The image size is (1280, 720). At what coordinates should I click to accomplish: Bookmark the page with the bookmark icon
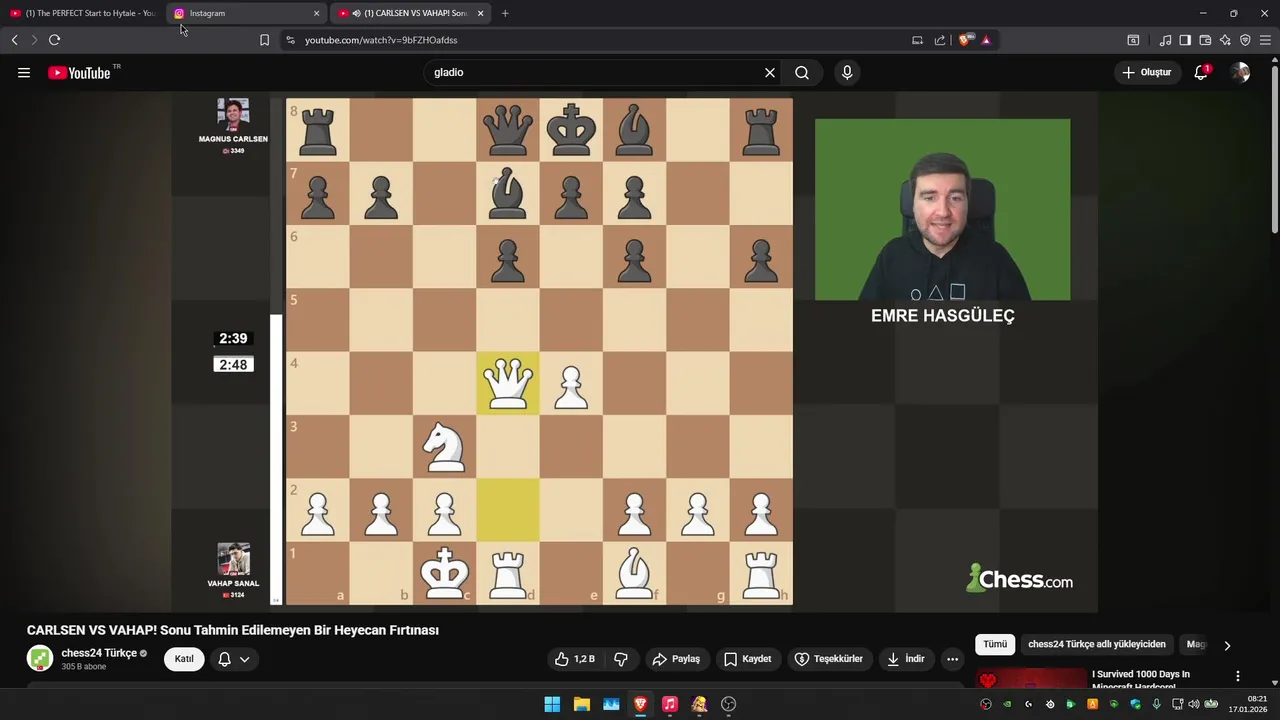point(264,40)
